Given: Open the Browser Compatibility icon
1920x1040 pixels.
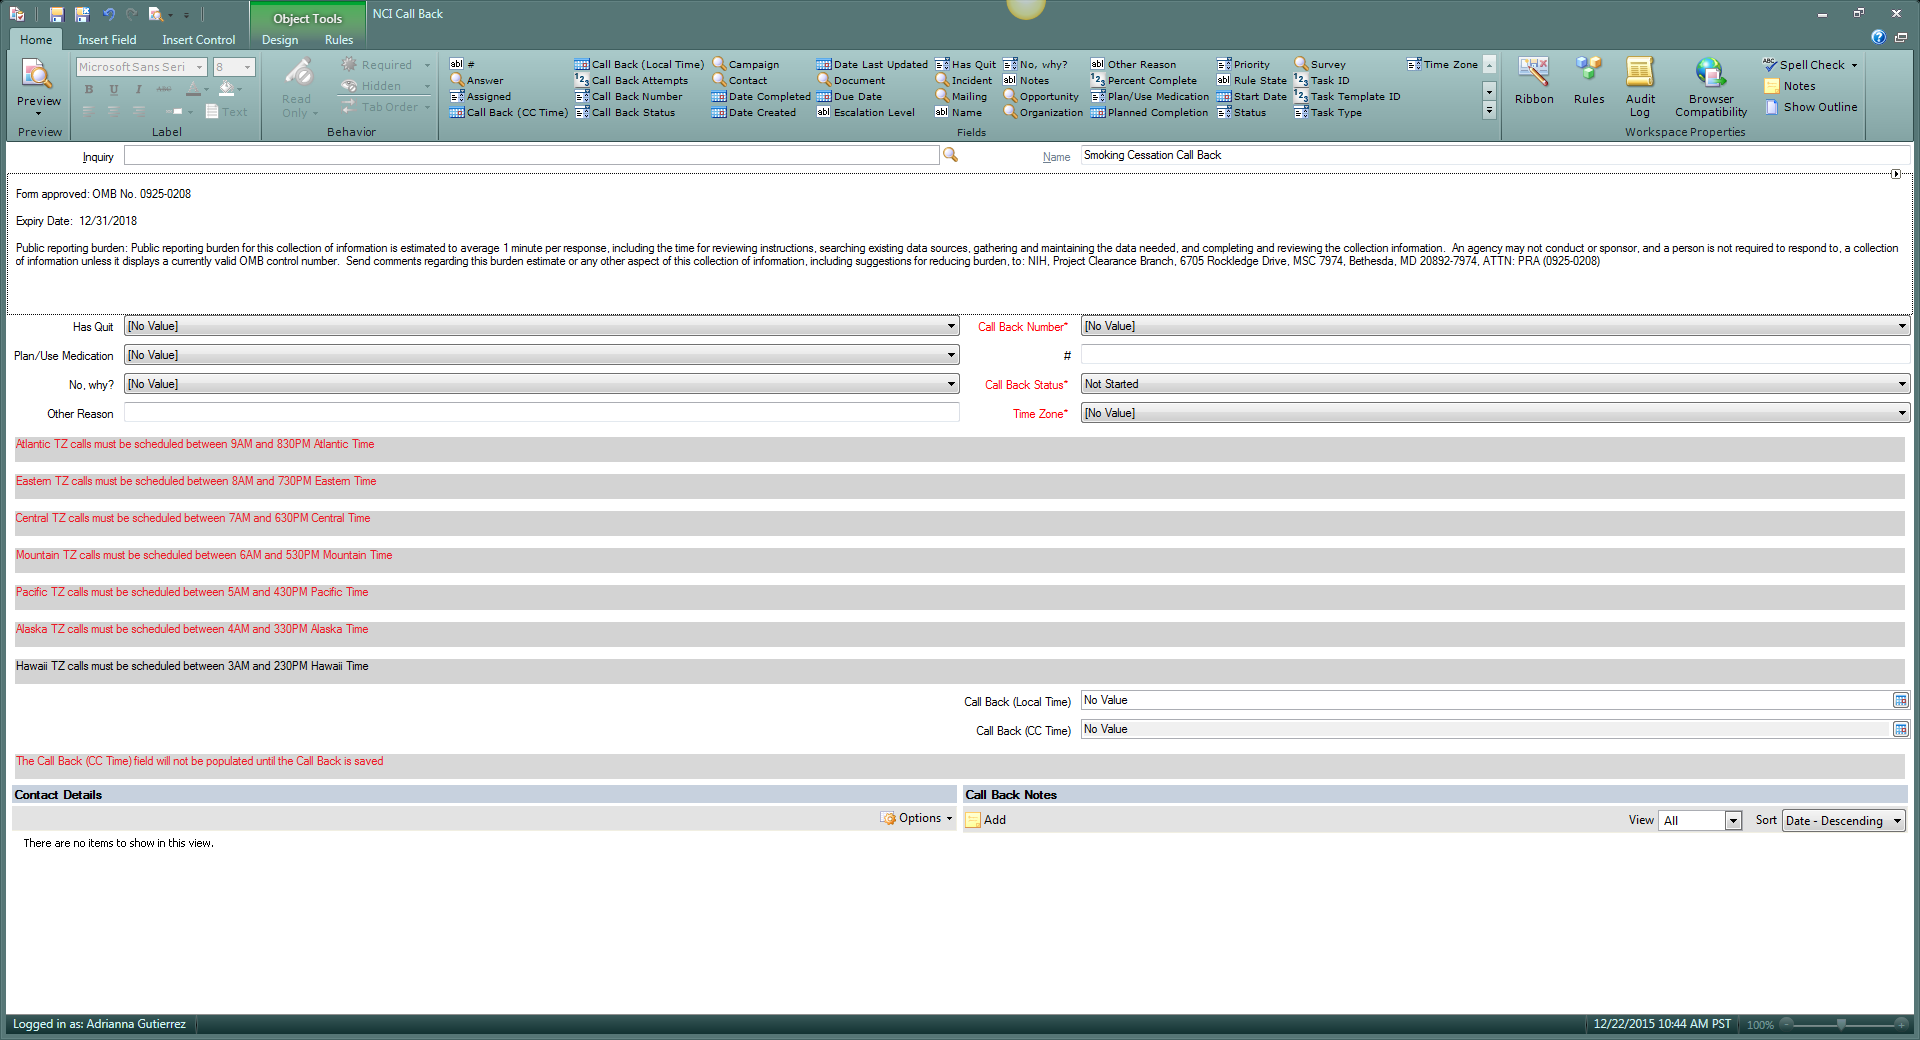Looking at the screenshot, I should (x=1710, y=73).
